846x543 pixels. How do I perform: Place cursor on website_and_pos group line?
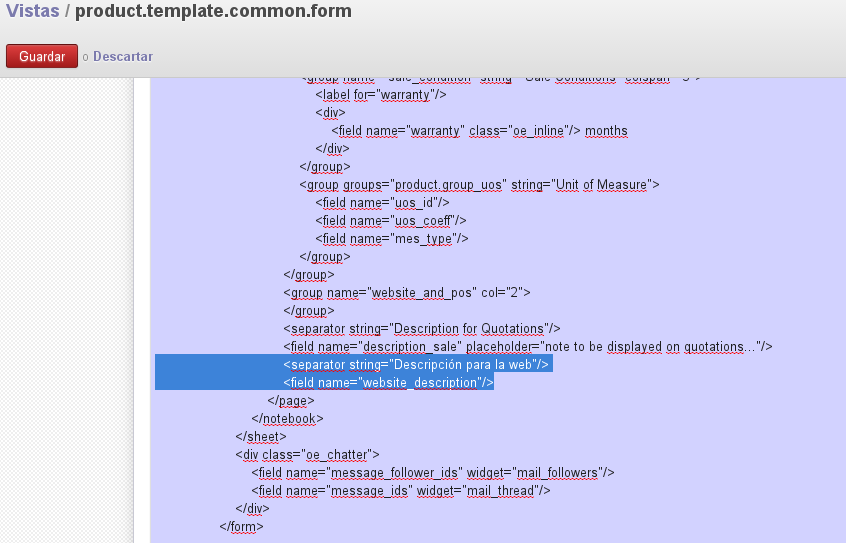(406, 292)
